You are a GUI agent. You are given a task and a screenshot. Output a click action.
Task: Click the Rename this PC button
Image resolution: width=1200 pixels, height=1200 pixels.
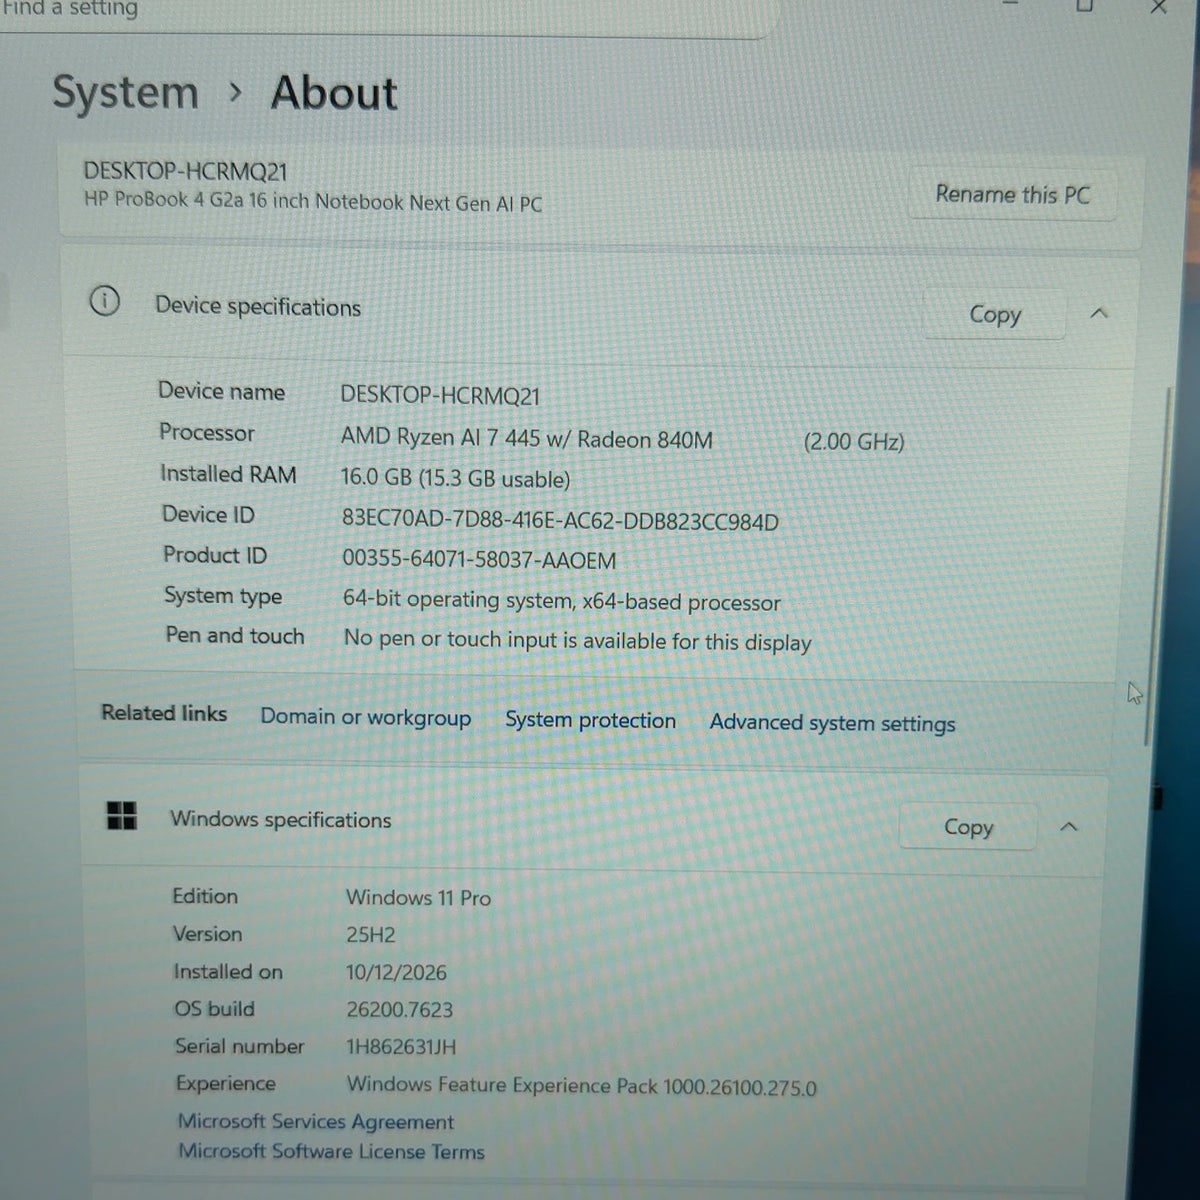[1012, 194]
